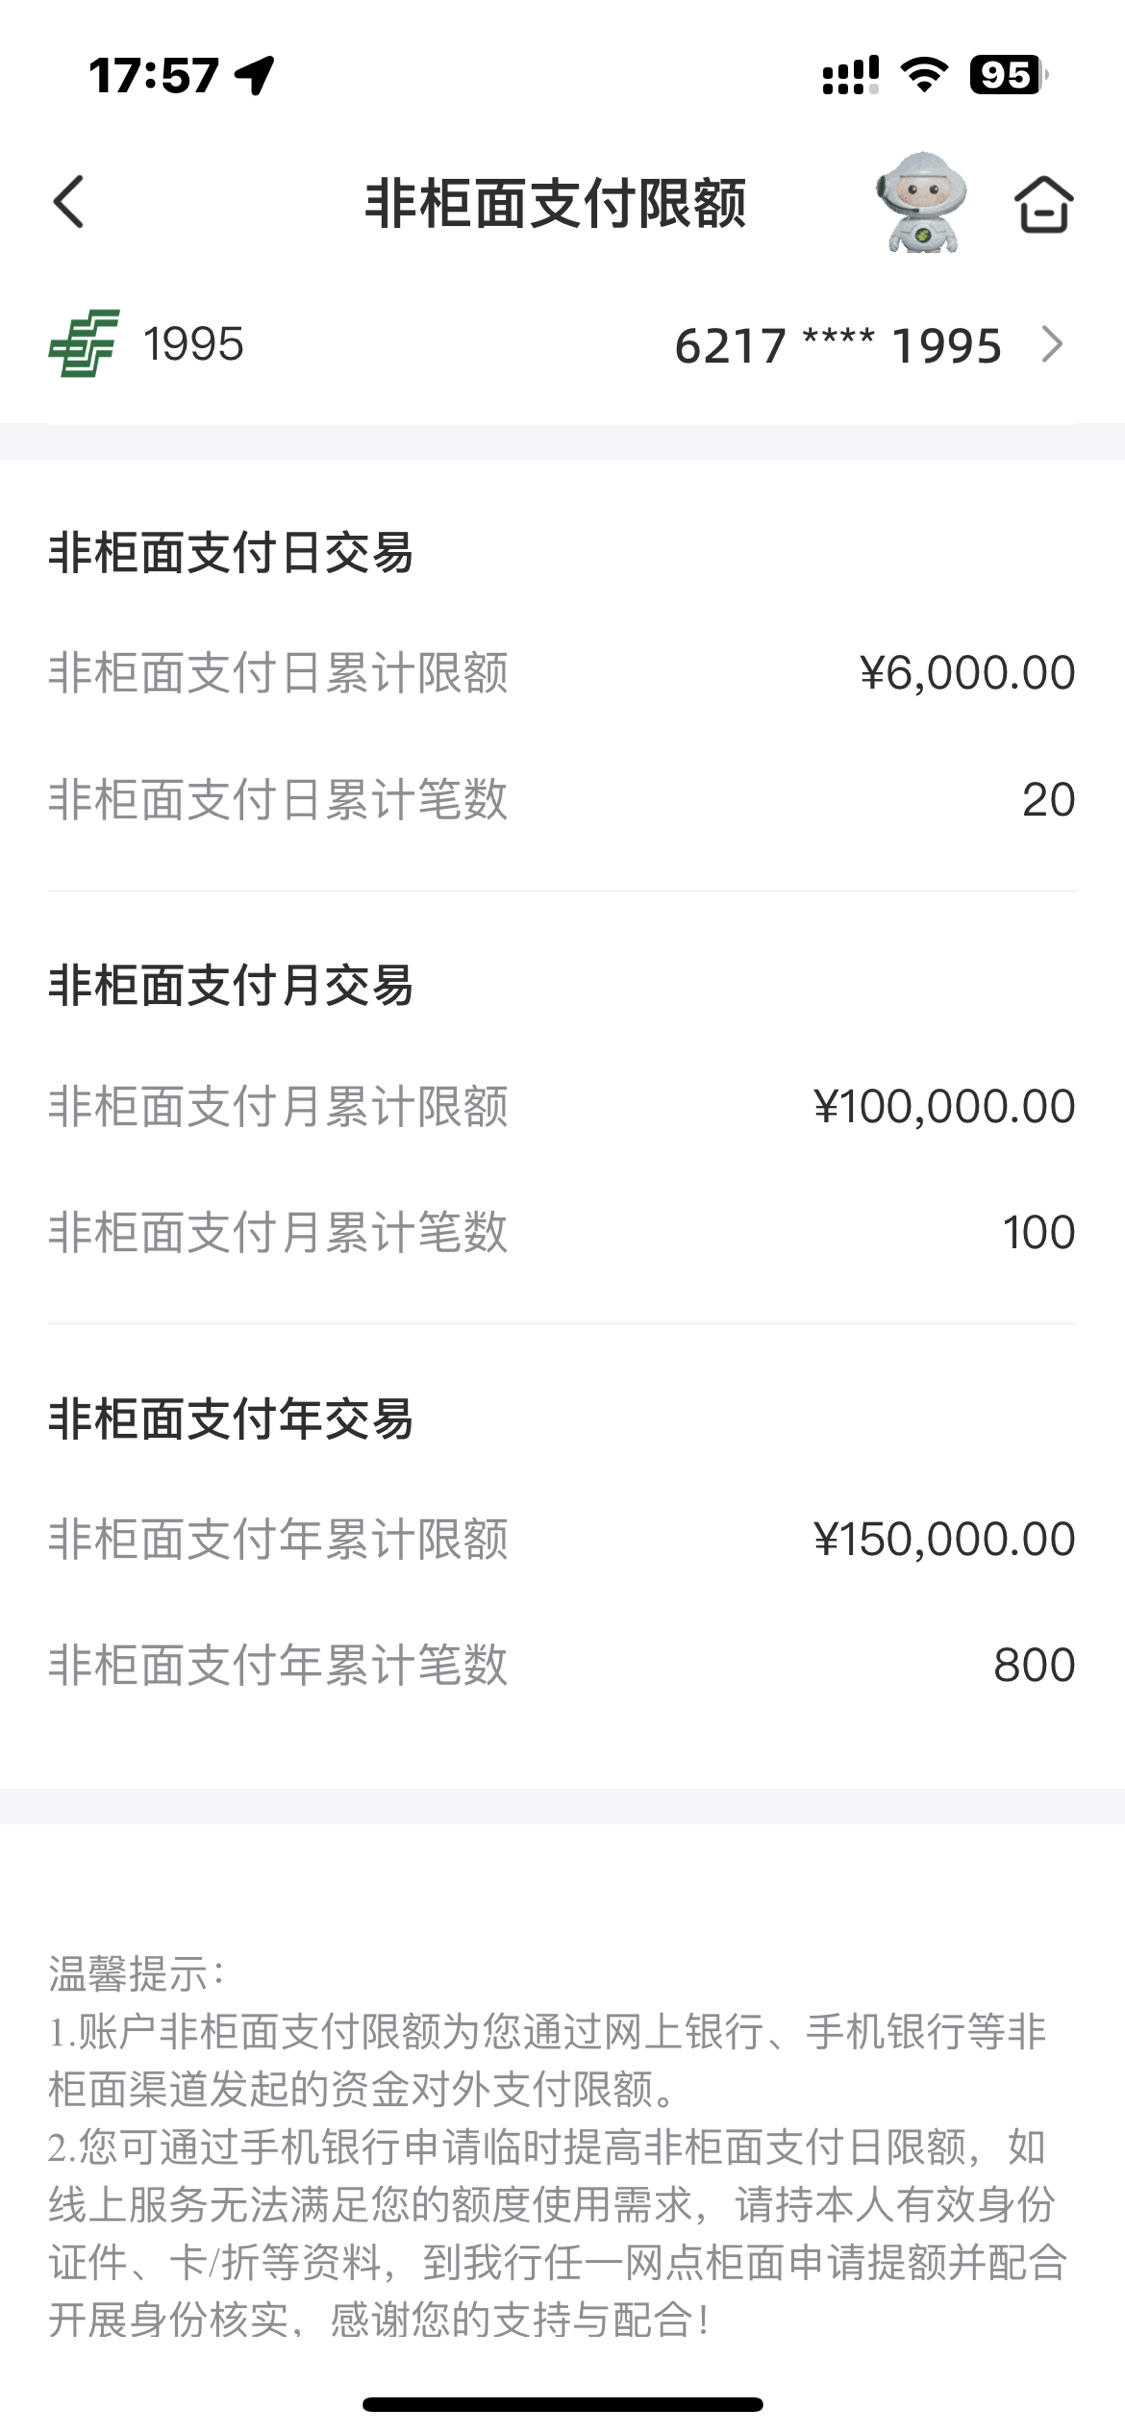
Task: Tap daily transaction count 20
Action: click(1048, 800)
